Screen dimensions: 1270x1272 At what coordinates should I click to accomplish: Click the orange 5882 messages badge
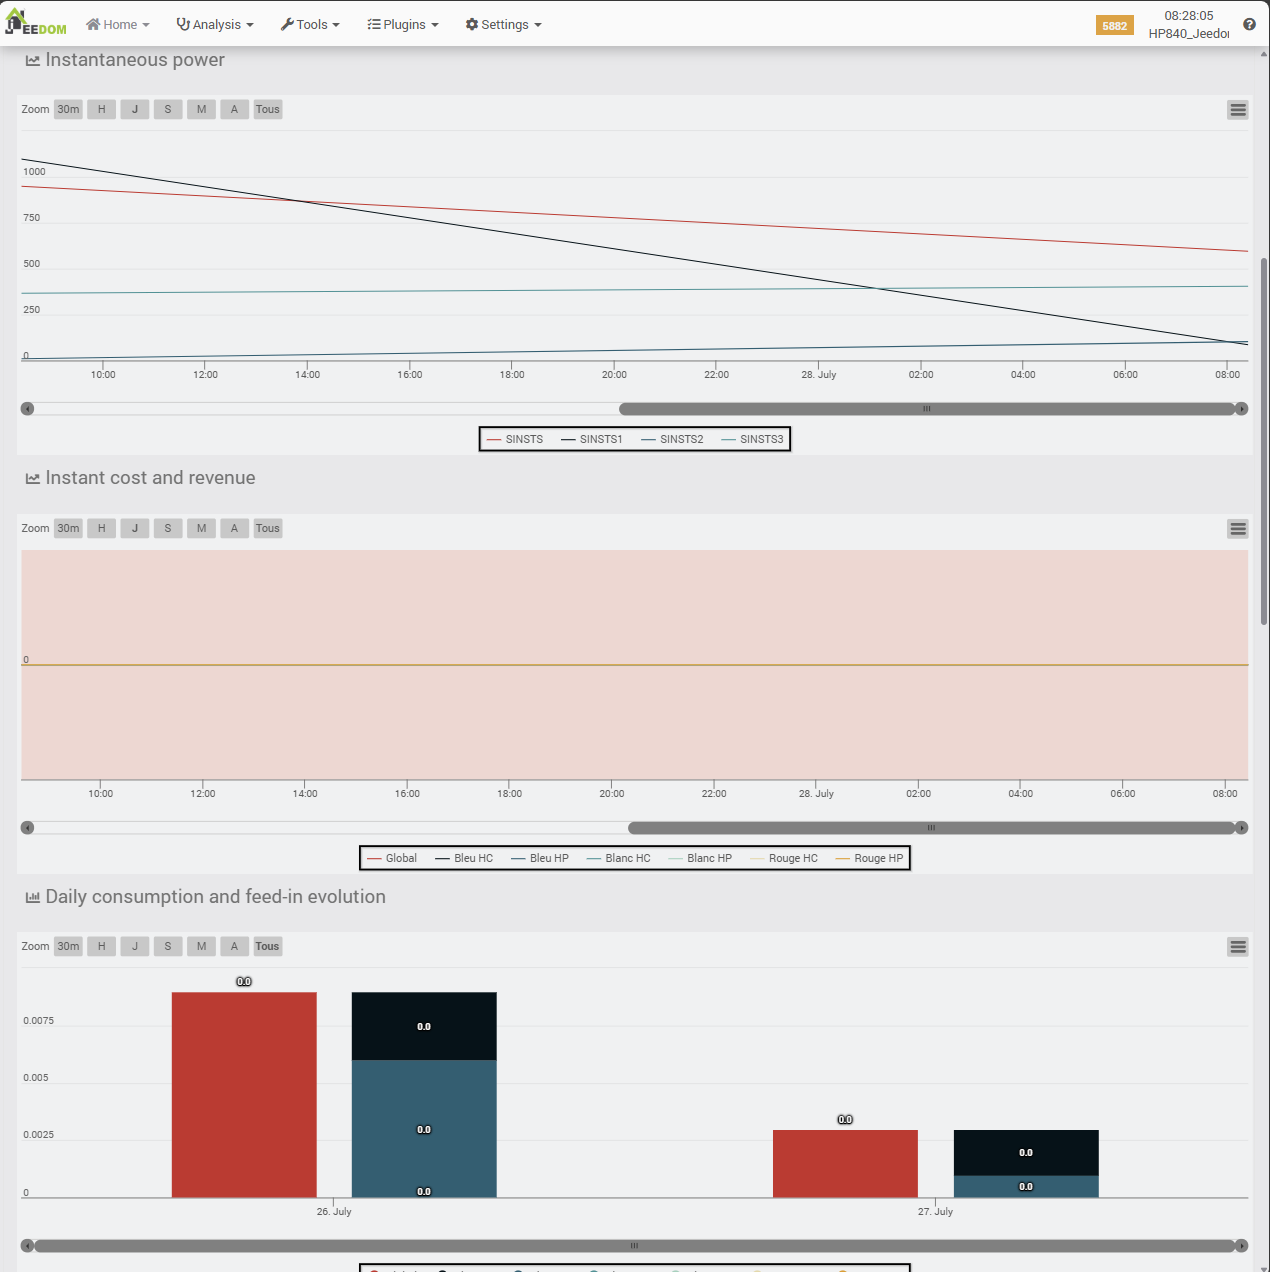point(1114,26)
